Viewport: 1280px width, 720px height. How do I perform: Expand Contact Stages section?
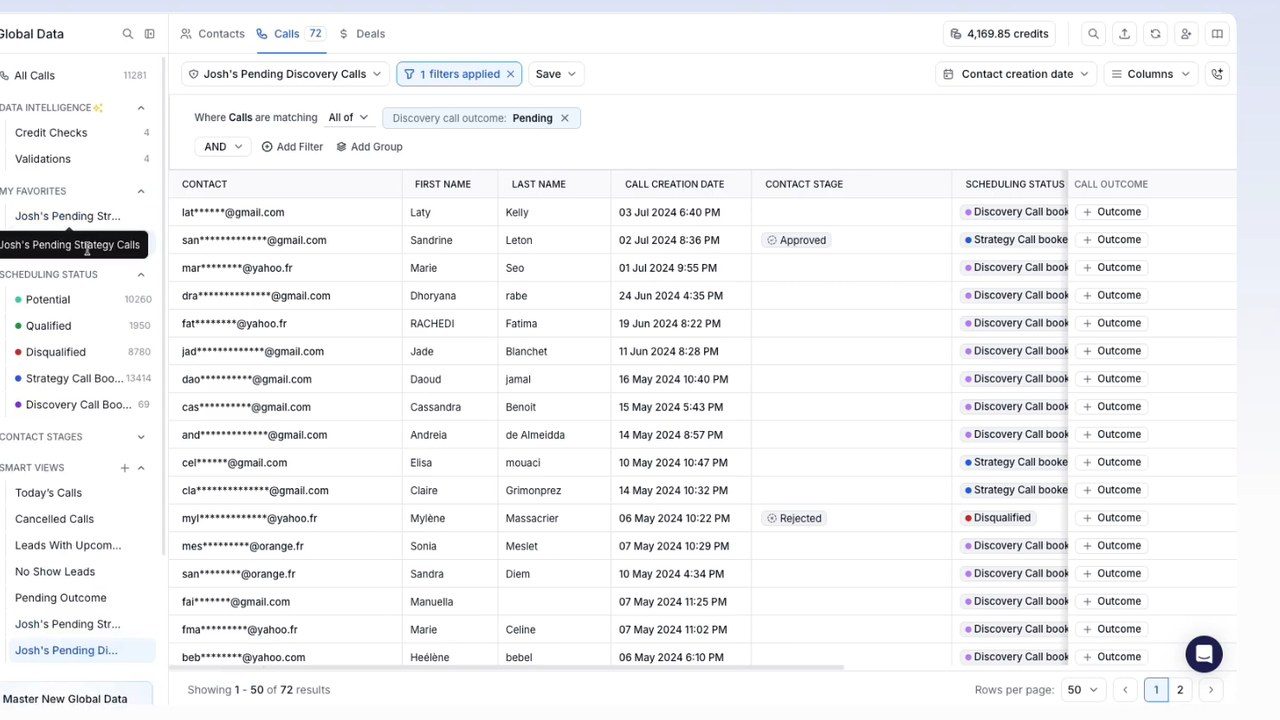click(x=141, y=437)
